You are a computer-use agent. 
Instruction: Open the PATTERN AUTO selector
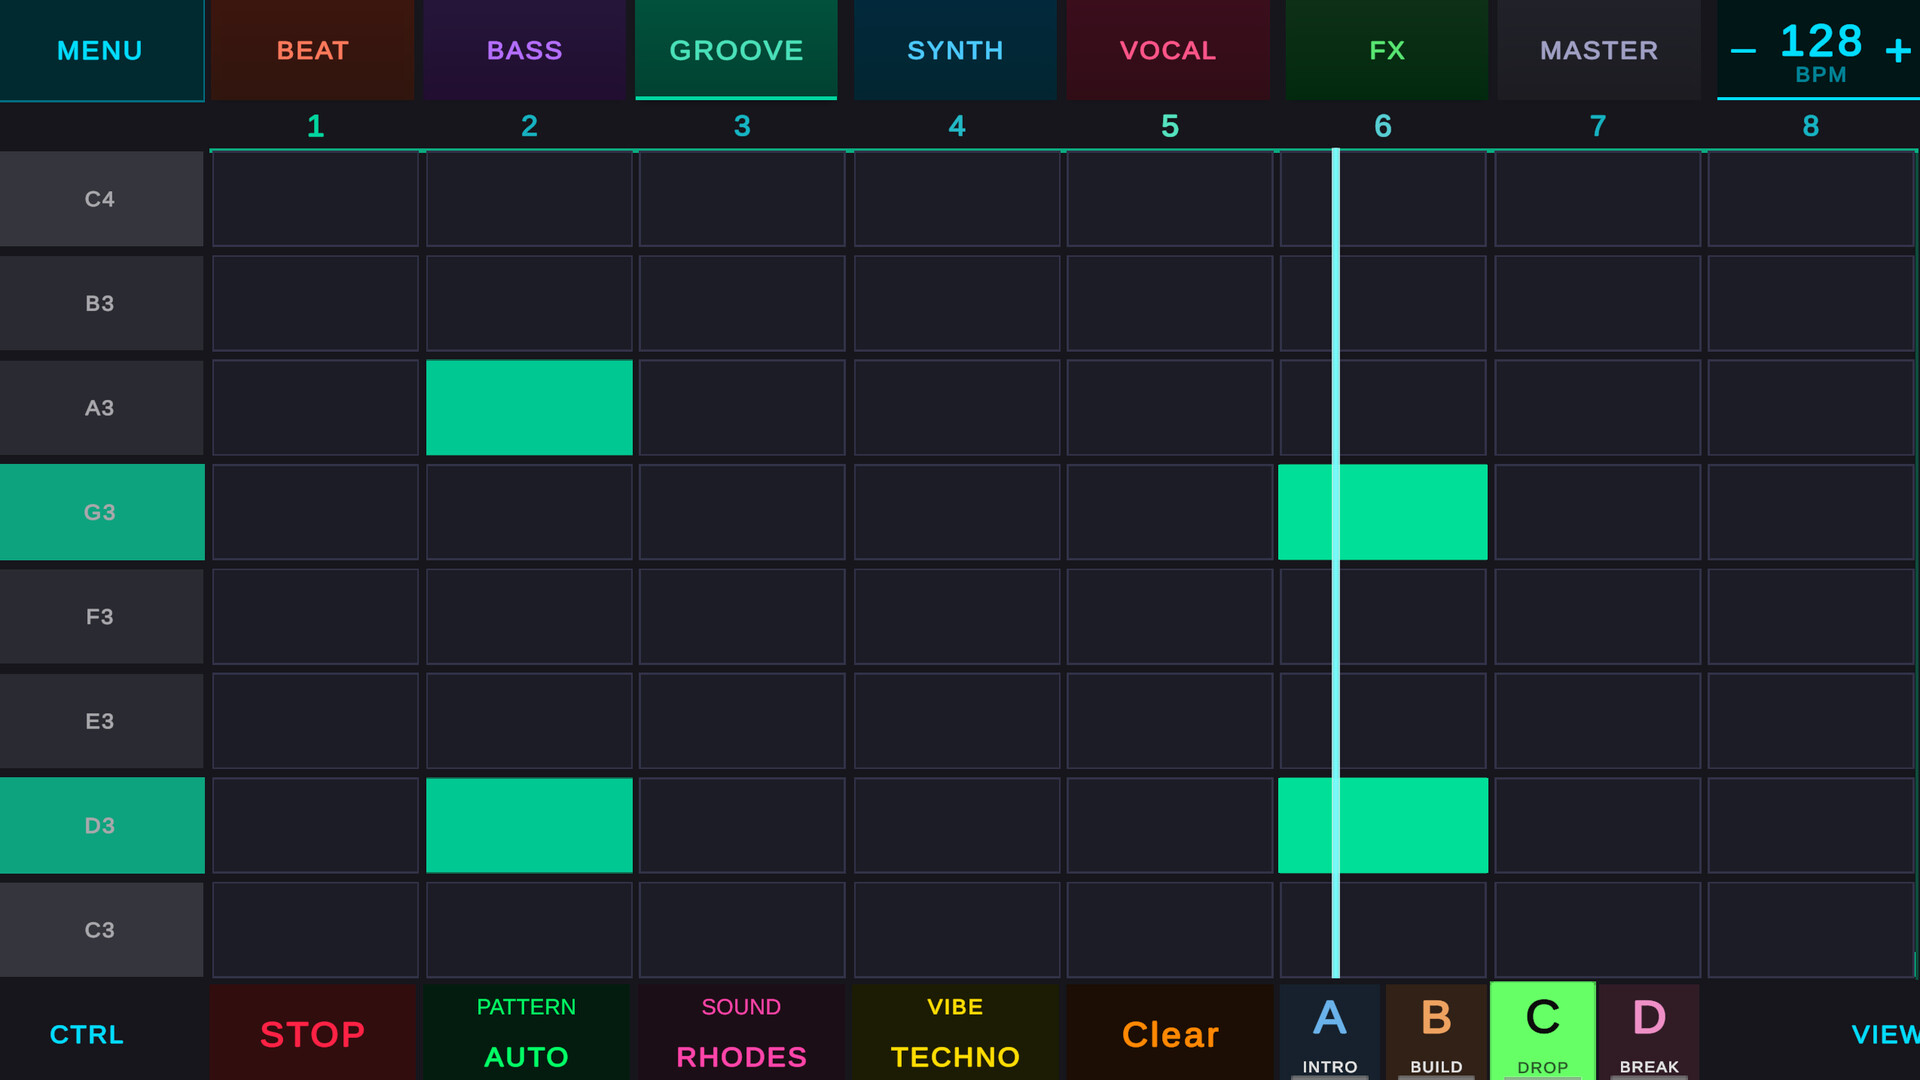click(526, 1032)
